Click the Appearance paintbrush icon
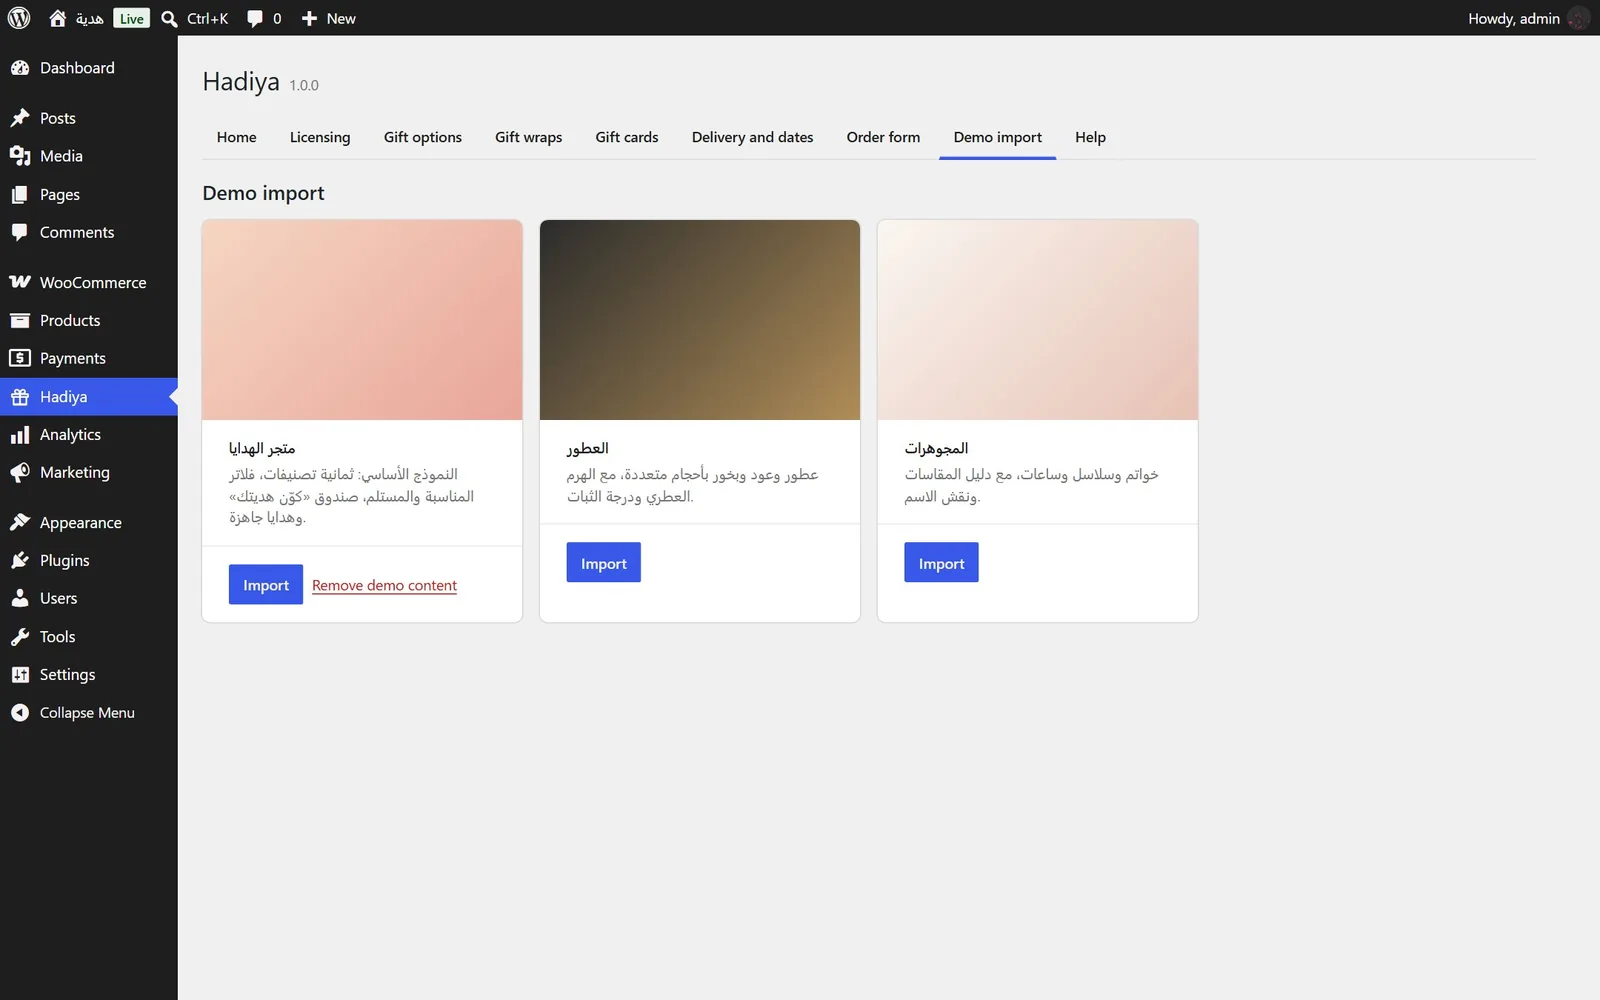The width and height of the screenshot is (1600, 1000). pos(20,522)
